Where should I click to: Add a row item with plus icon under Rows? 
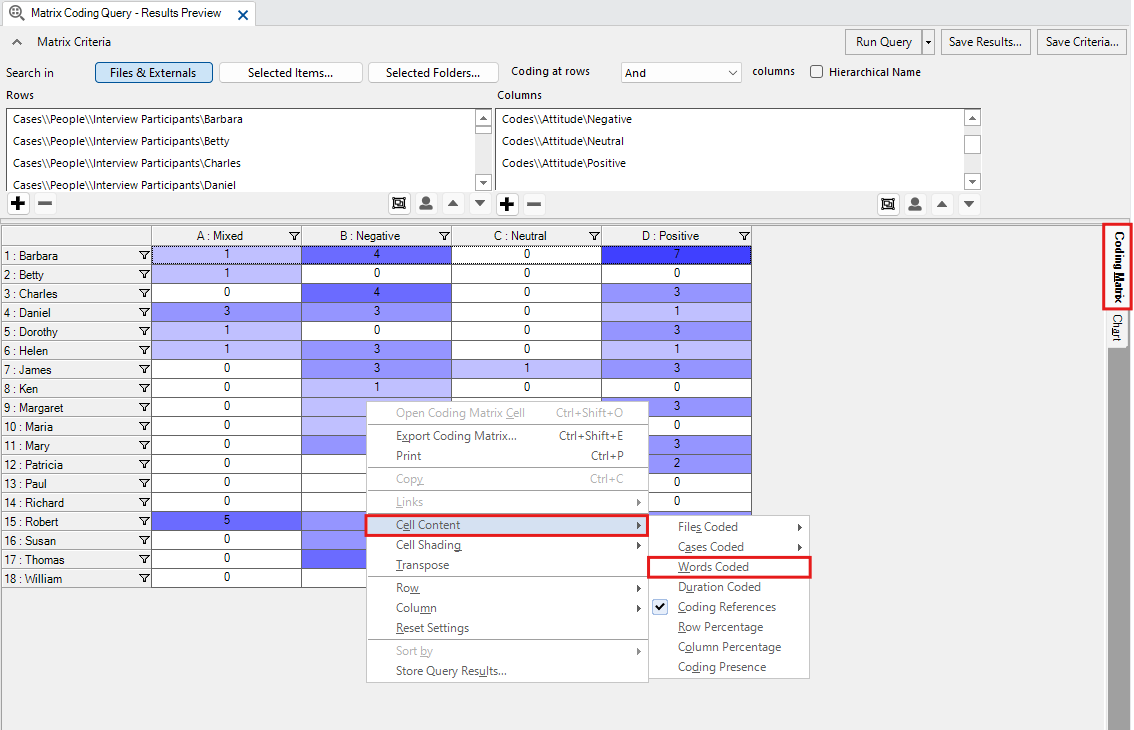tap(18, 203)
